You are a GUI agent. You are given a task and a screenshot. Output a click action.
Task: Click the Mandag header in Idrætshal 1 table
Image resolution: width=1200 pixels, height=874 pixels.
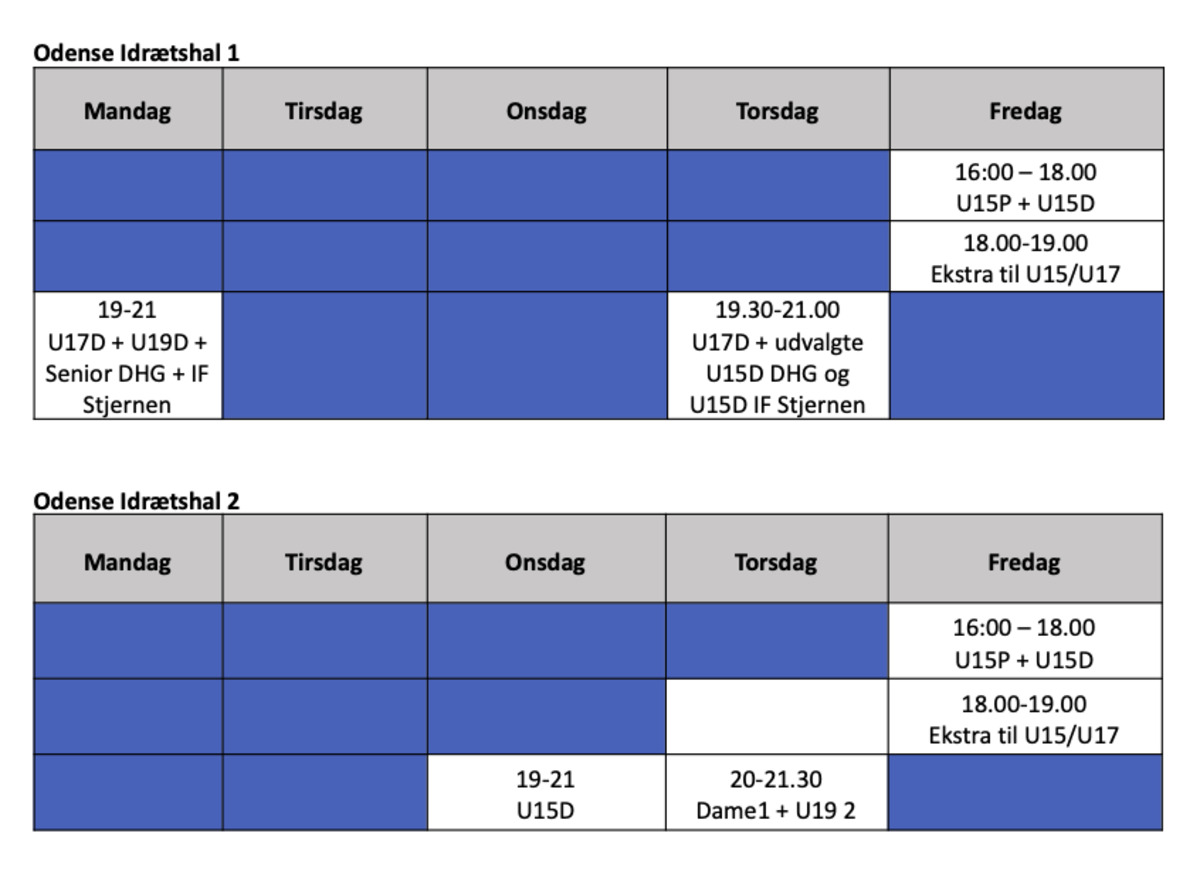pos(128,109)
